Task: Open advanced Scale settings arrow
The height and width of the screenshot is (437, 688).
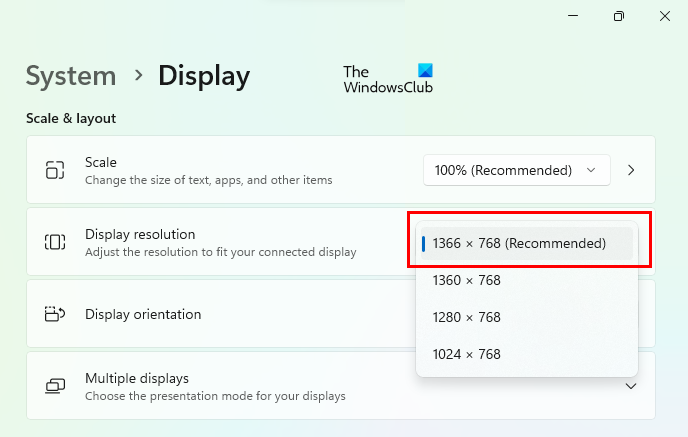Action: (631, 170)
